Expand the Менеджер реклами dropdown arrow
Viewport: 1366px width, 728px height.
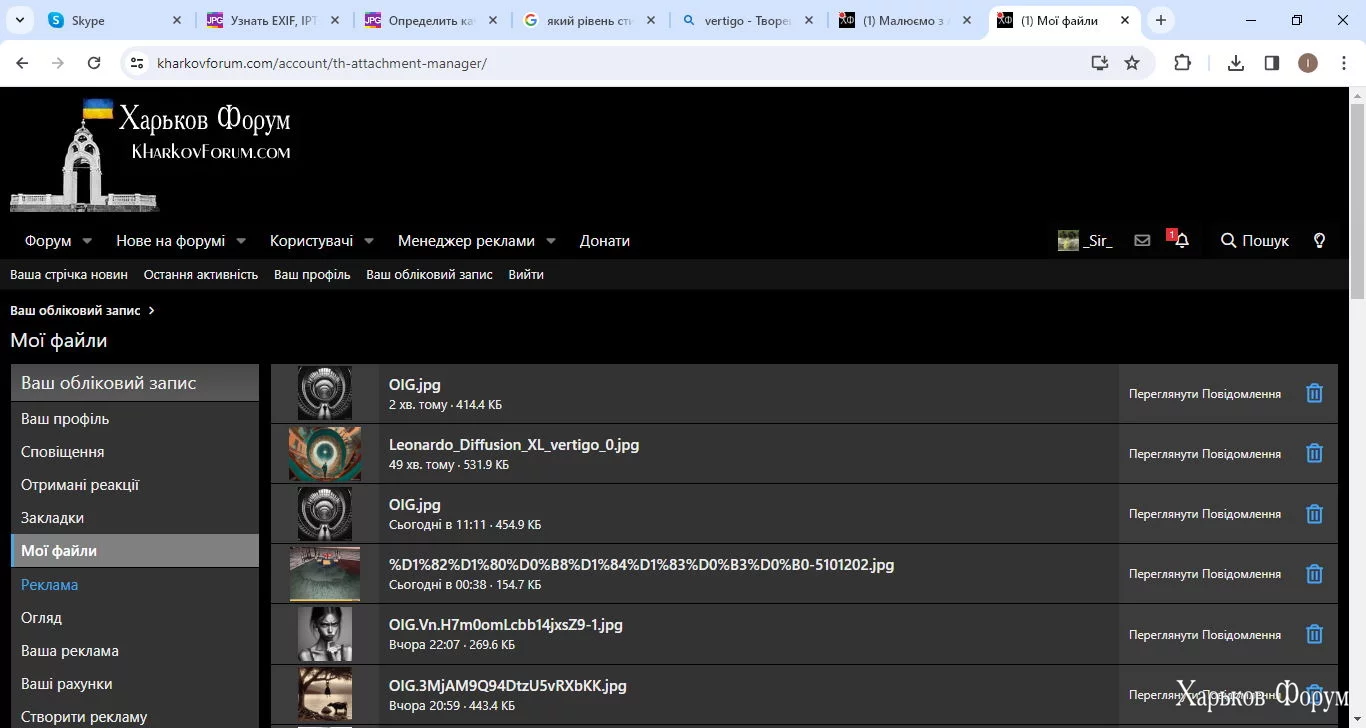tap(551, 241)
